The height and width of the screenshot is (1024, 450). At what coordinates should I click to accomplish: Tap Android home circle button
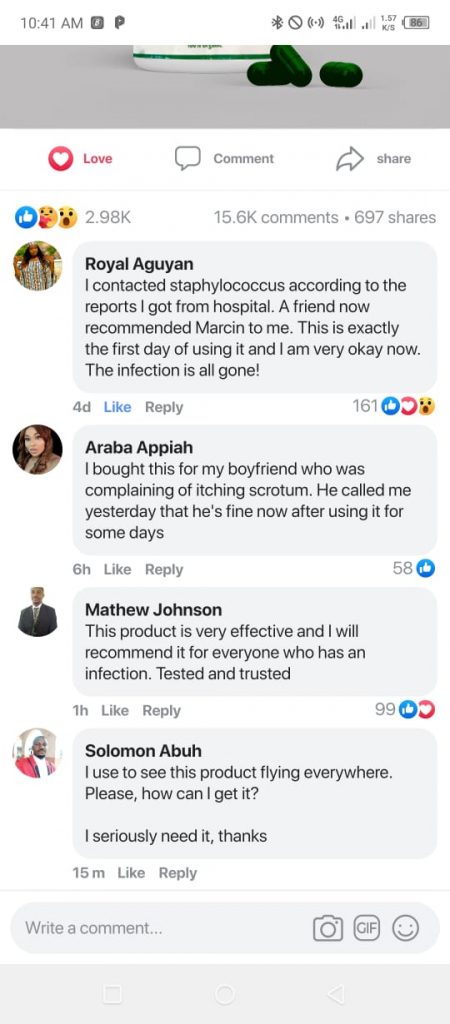(x=225, y=994)
